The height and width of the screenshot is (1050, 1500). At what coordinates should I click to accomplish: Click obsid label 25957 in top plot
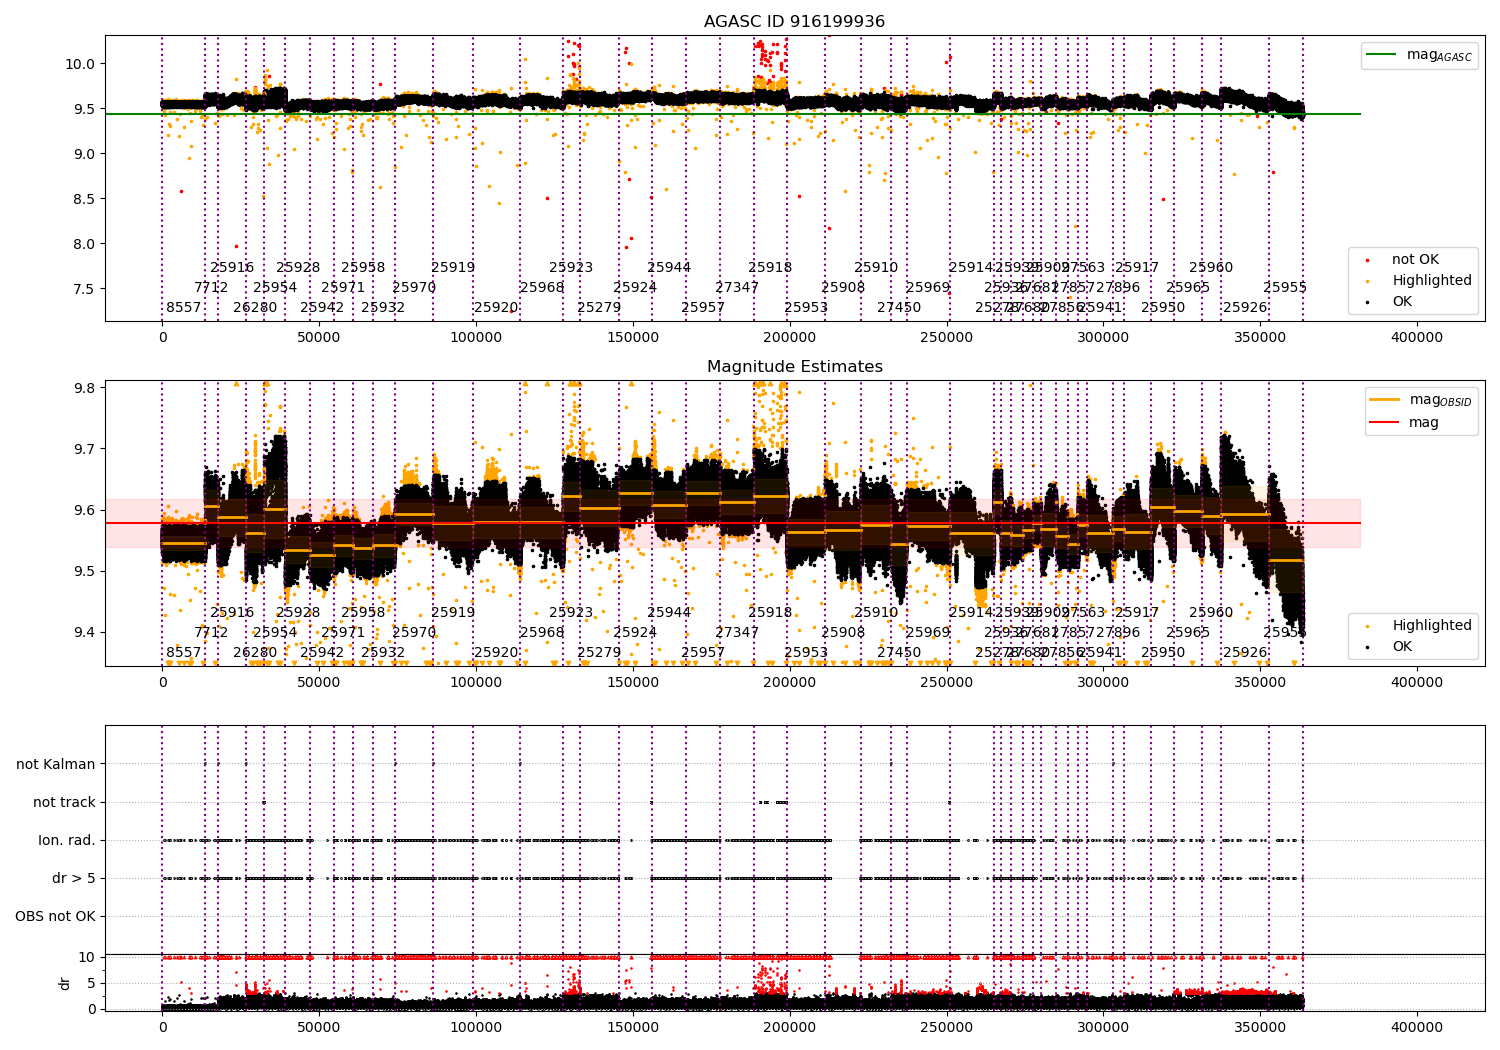point(703,308)
